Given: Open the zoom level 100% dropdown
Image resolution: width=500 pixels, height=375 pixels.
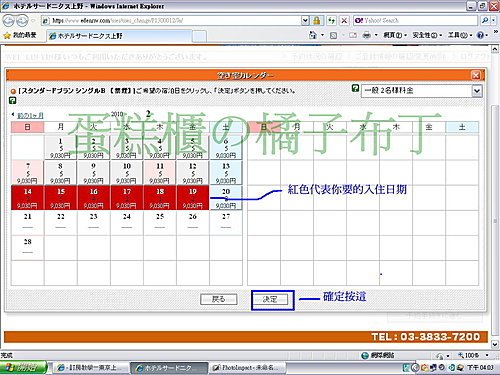Looking at the screenshot, I should pyautogui.click(x=487, y=355).
